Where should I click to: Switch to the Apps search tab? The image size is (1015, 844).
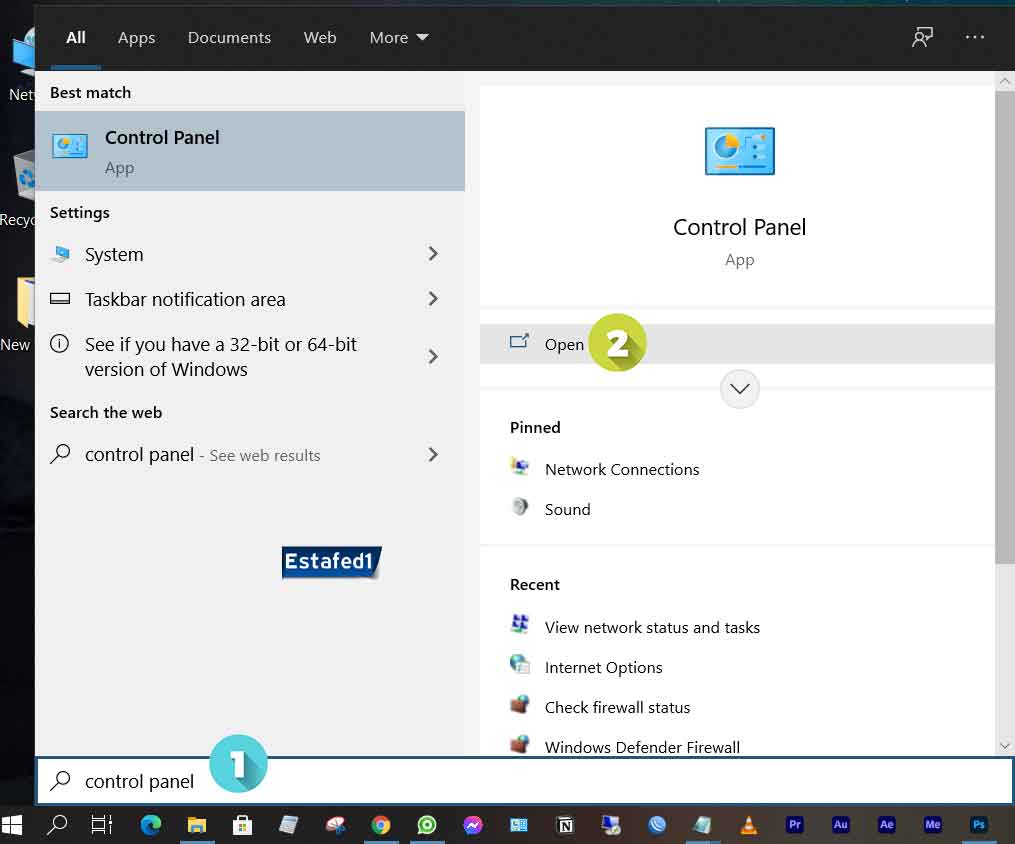pos(136,38)
